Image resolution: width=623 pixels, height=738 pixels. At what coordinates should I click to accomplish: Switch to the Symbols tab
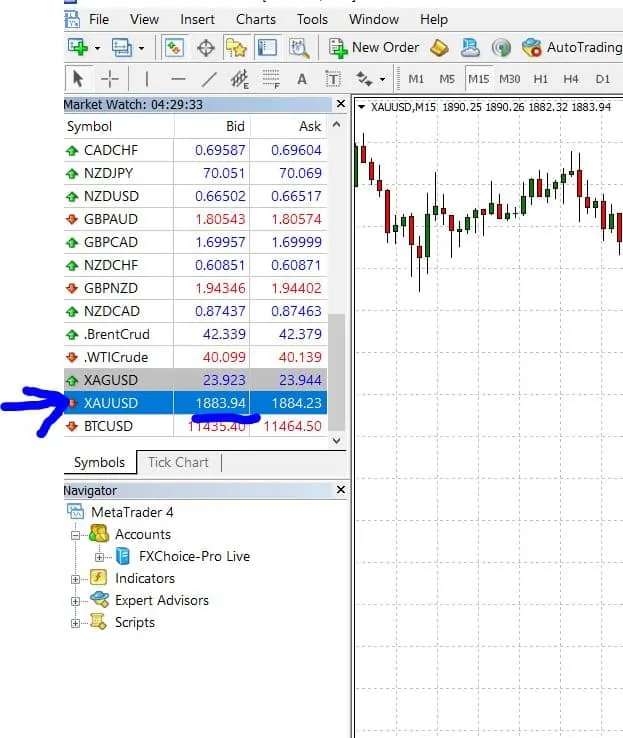100,462
